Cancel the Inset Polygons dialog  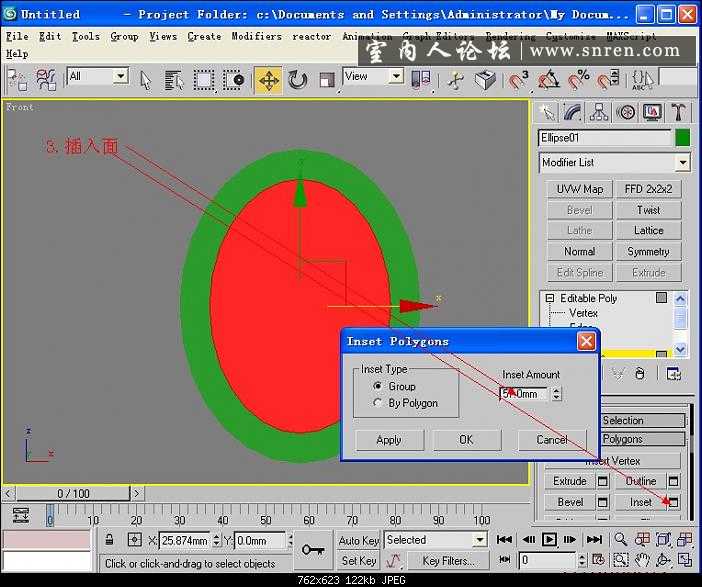(x=552, y=440)
